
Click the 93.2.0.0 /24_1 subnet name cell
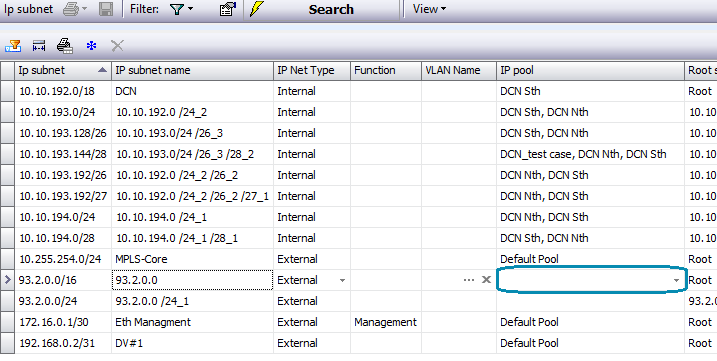[x=193, y=301]
